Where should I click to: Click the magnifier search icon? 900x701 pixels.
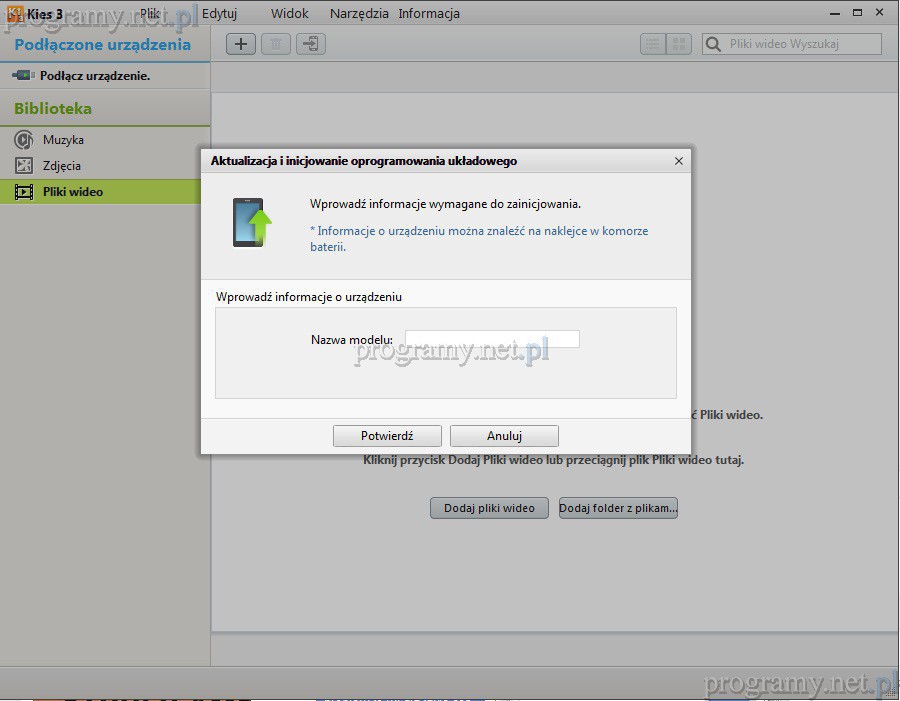[714, 44]
